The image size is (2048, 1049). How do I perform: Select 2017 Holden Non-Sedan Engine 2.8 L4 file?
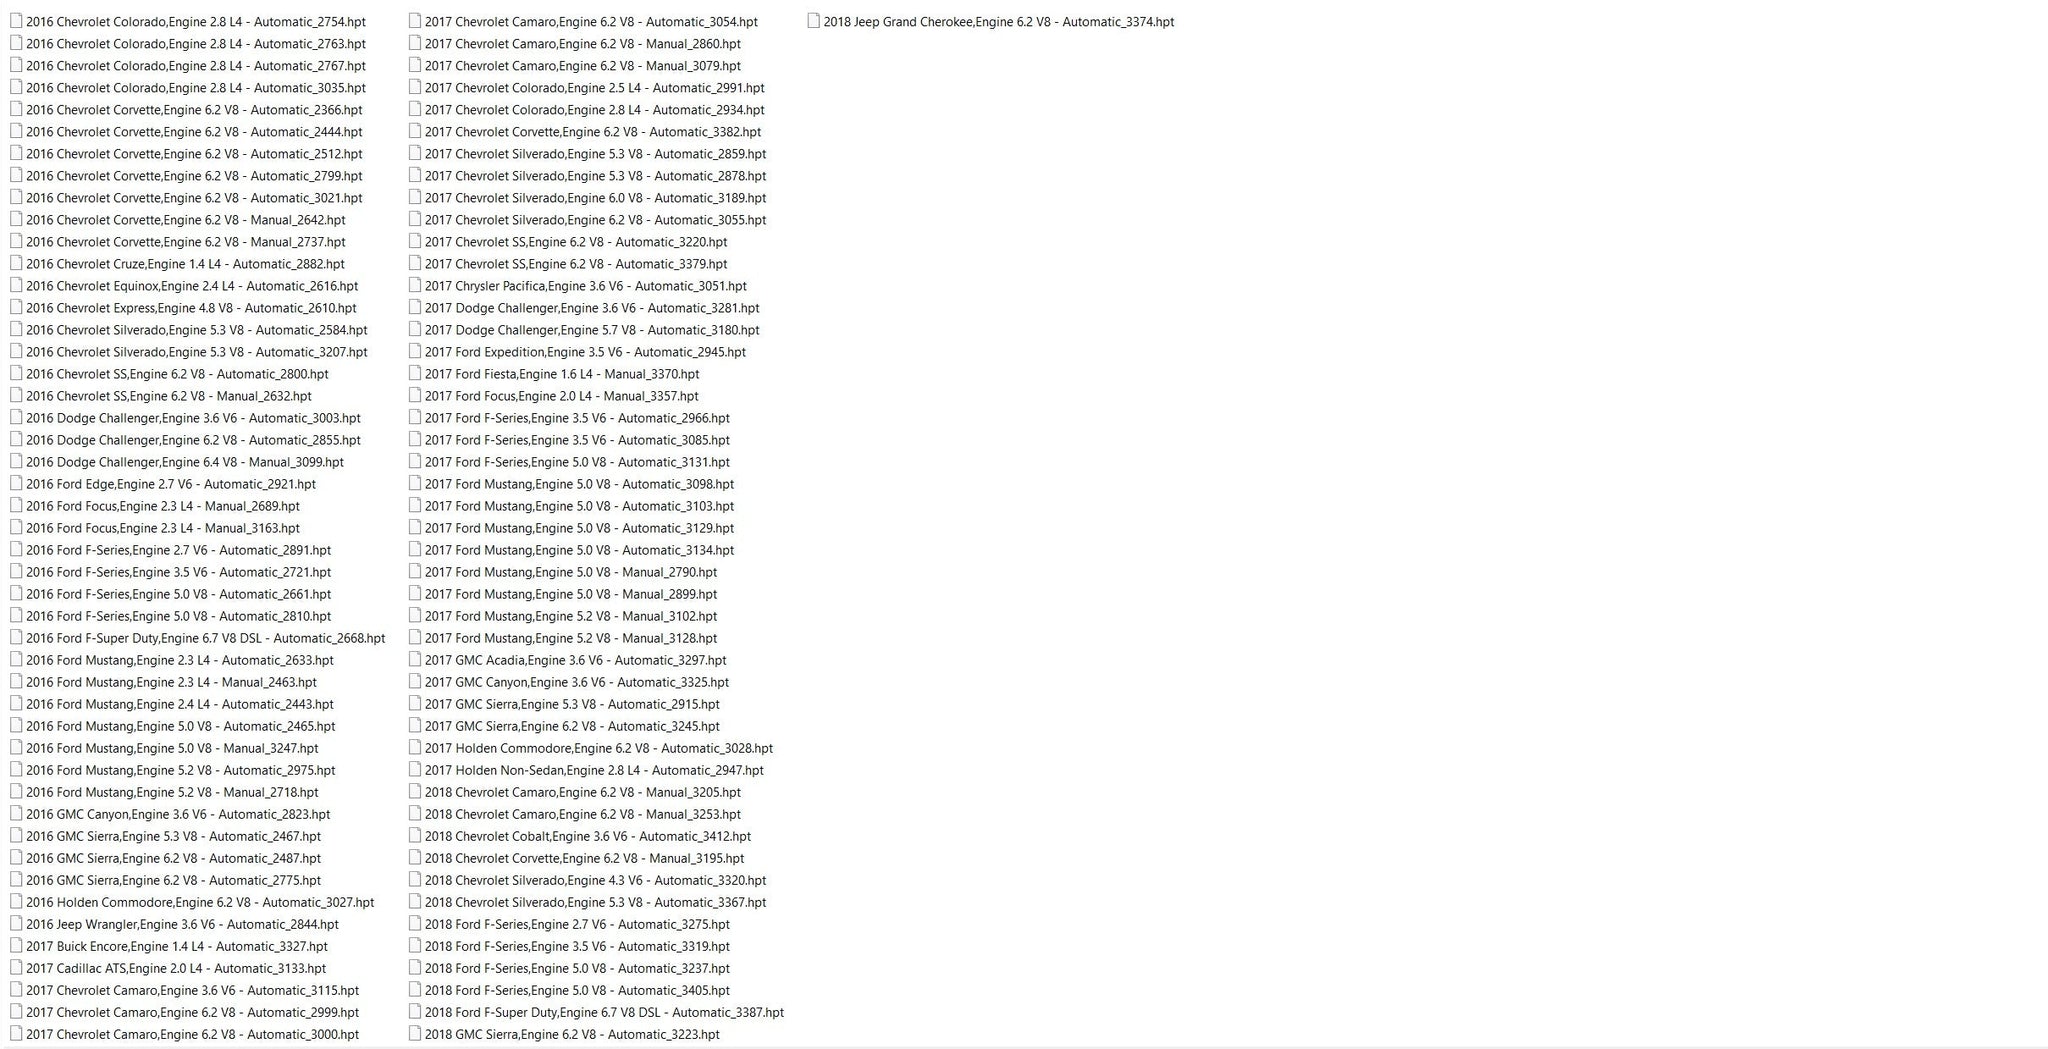pyautogui.click(x=586, y=770)
